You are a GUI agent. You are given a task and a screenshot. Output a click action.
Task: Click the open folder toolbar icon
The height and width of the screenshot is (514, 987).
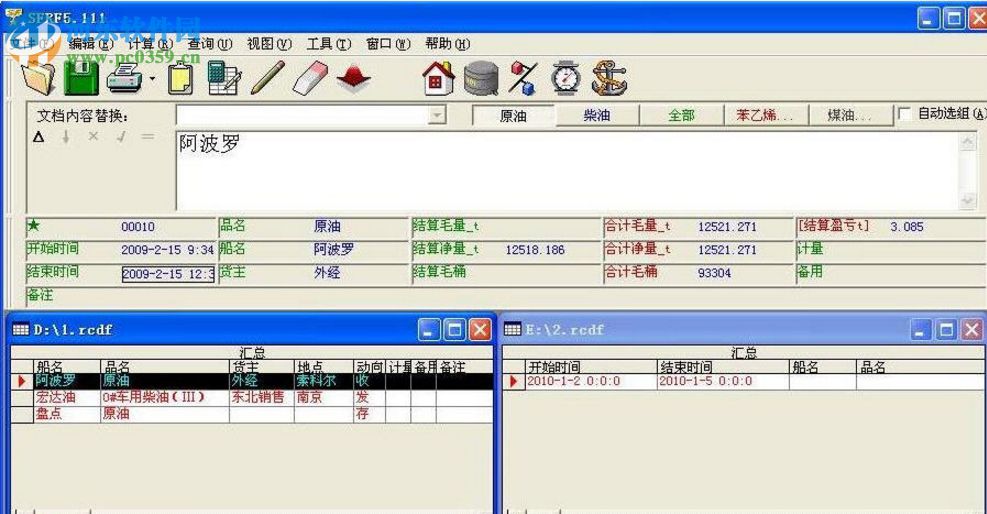[38, 78]
